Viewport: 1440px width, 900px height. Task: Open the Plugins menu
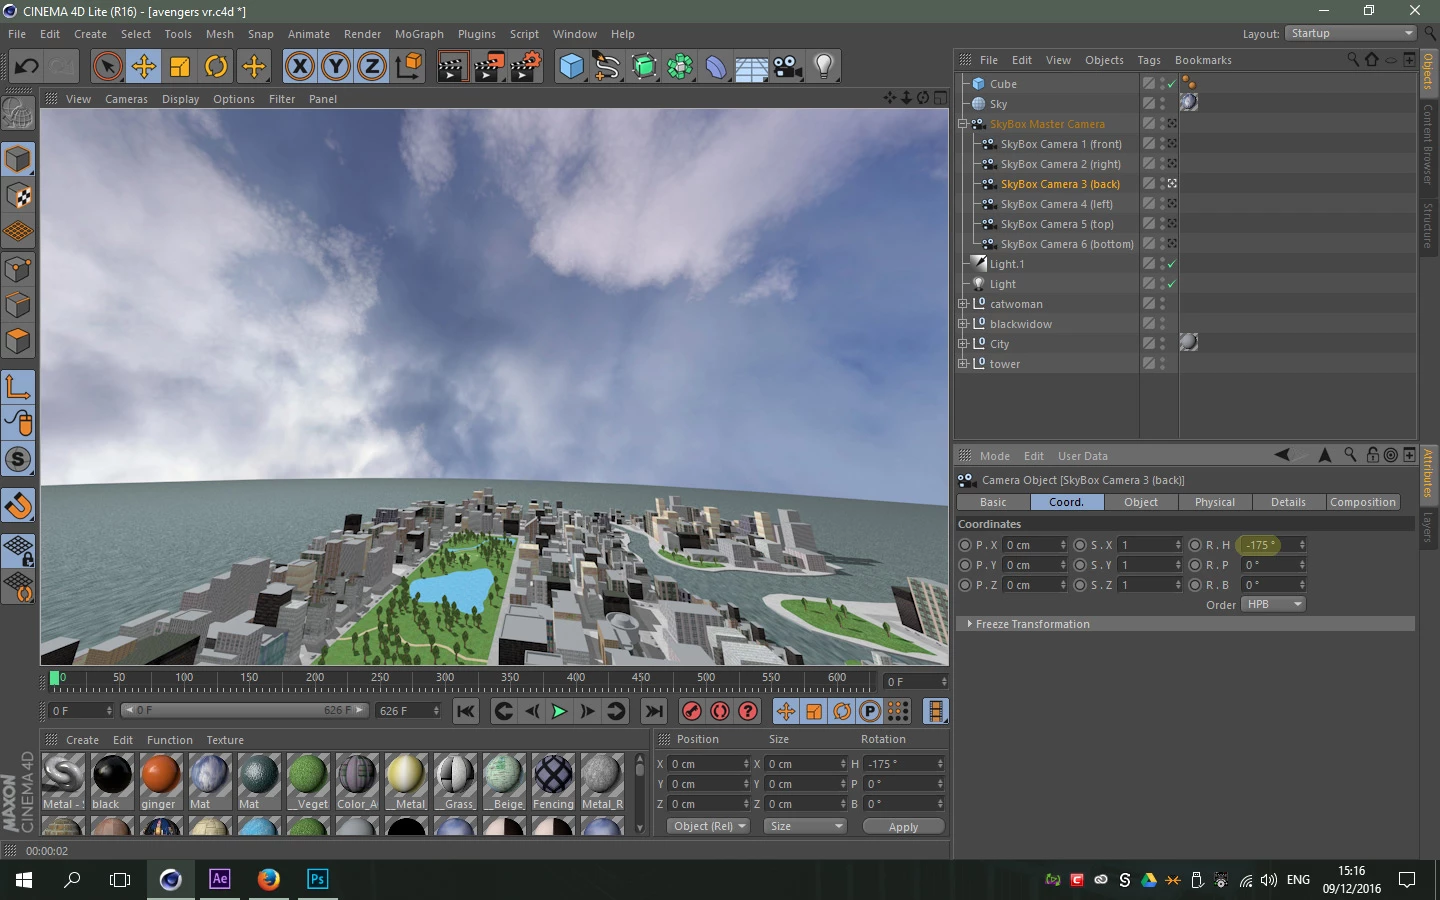pos(476,34)
